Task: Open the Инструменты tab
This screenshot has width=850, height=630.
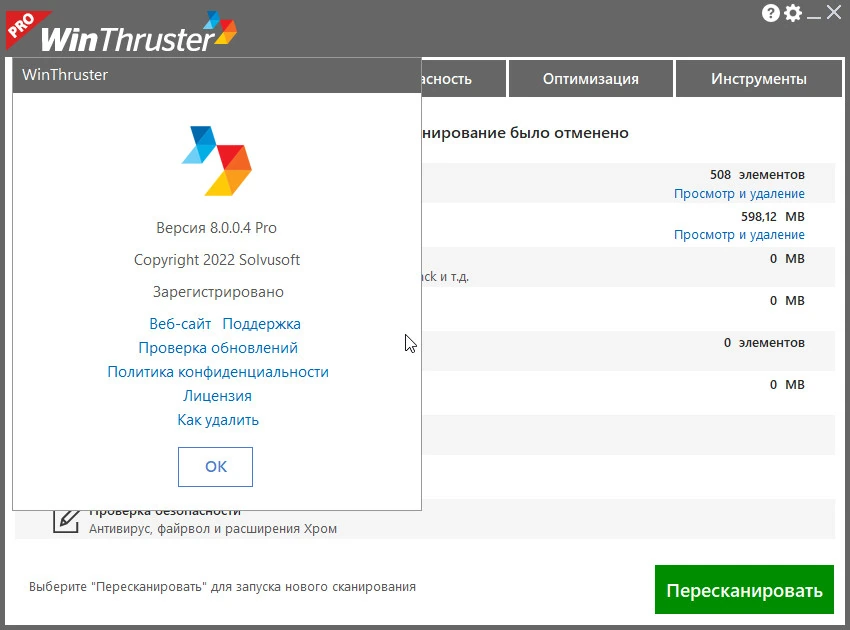Action: point(759,79)
